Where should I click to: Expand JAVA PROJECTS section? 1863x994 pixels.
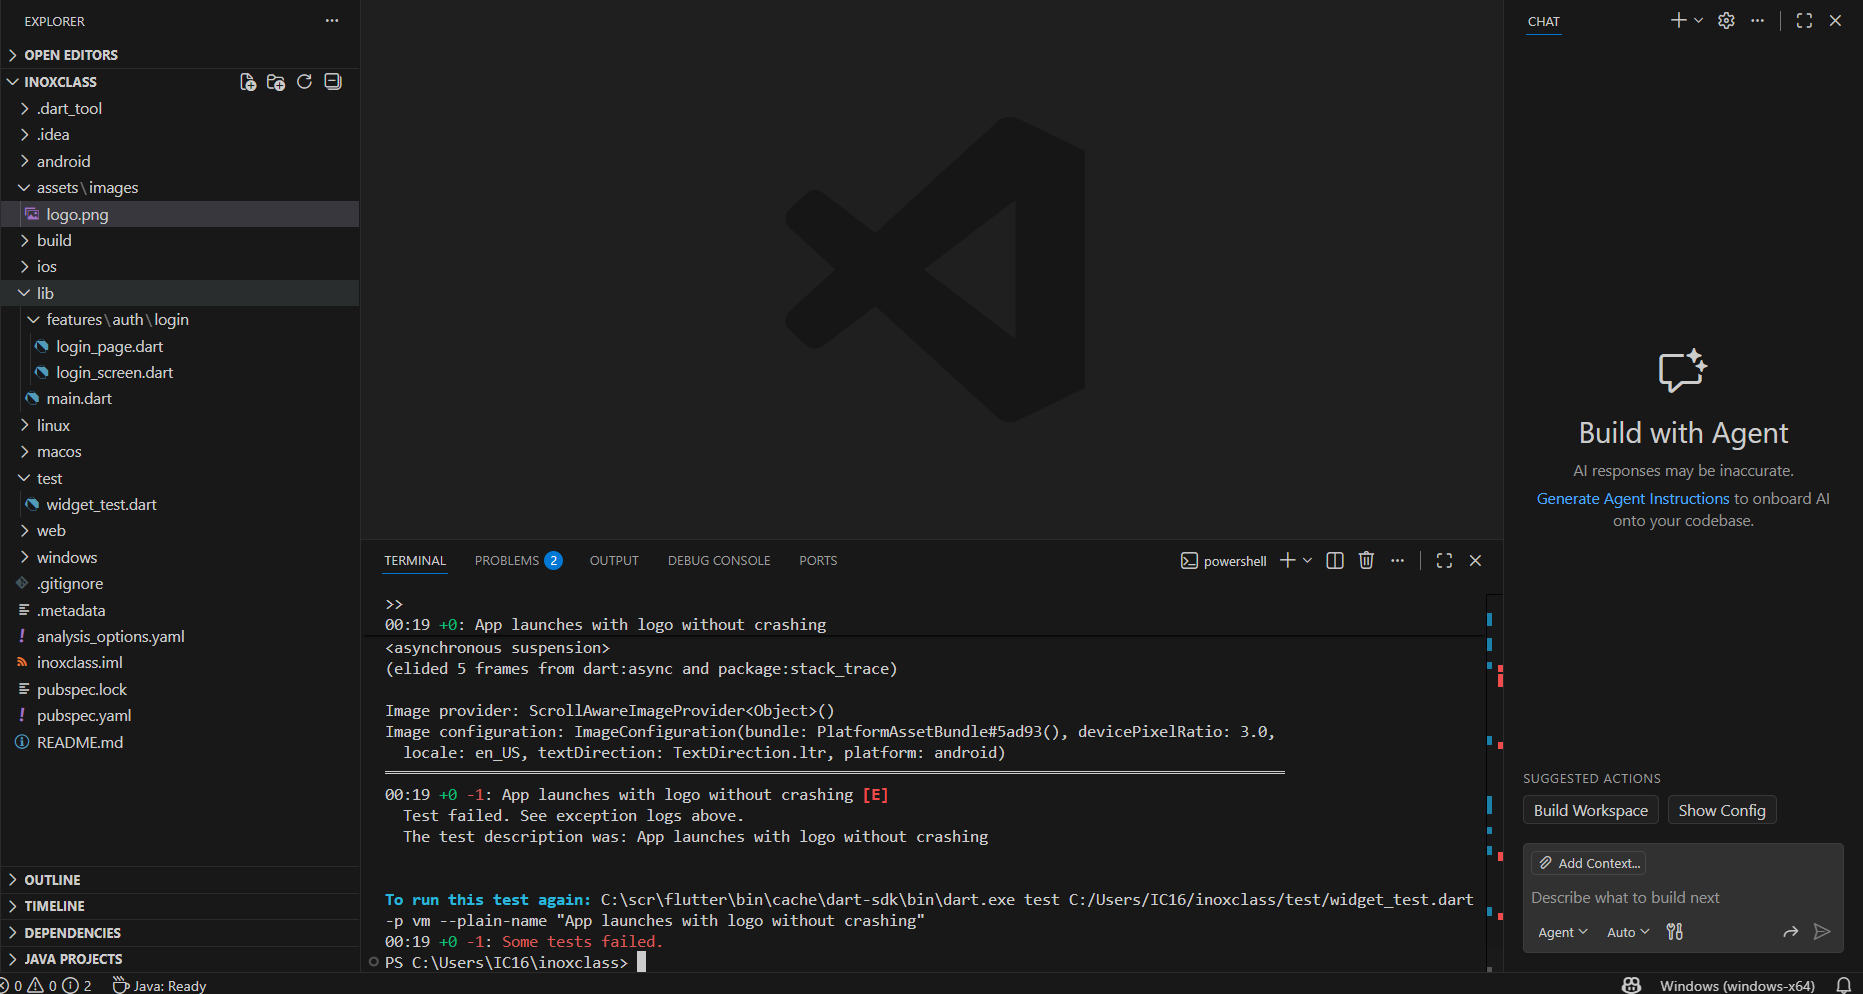coord(180,959)
